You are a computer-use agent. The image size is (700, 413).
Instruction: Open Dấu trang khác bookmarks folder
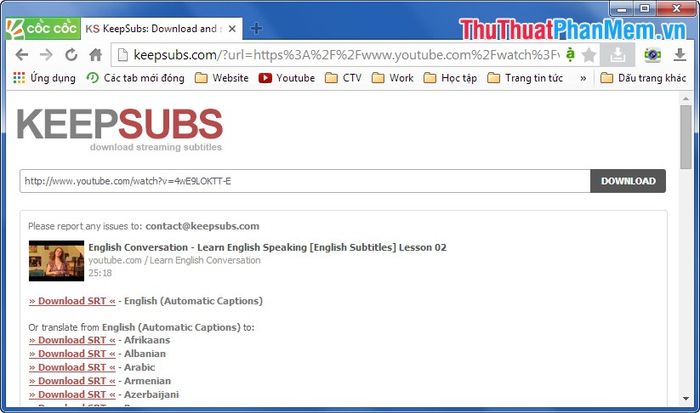coord(643,78)
